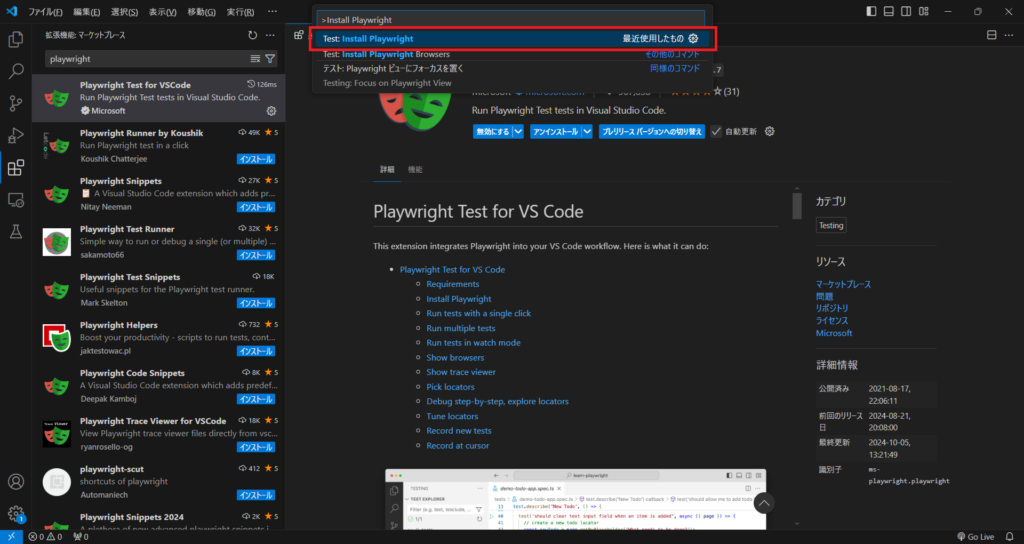
Task: Open the Source Control view
Action: (x=16, y=104)
